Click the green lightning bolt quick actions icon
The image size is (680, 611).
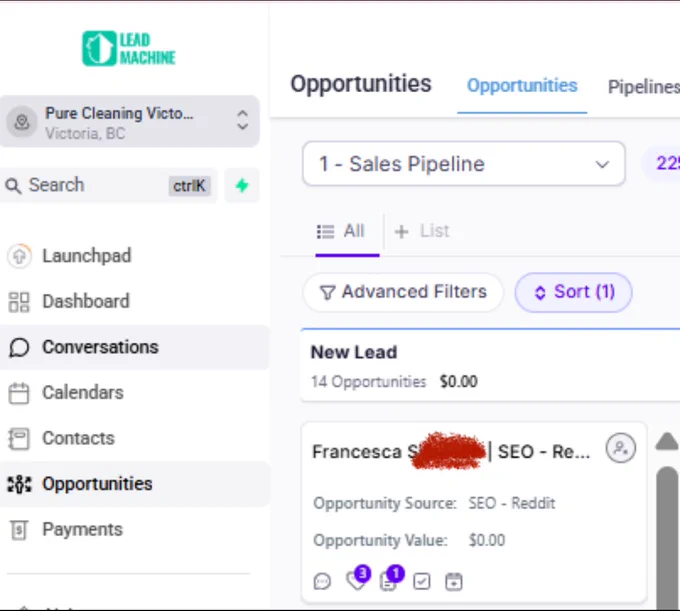pos(242,186)
